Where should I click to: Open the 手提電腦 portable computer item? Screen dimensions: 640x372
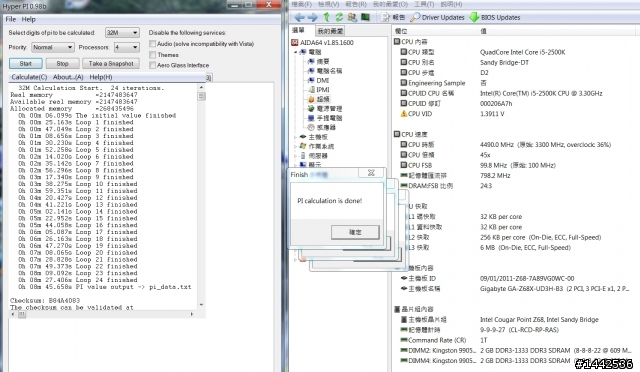click(325, 118)
